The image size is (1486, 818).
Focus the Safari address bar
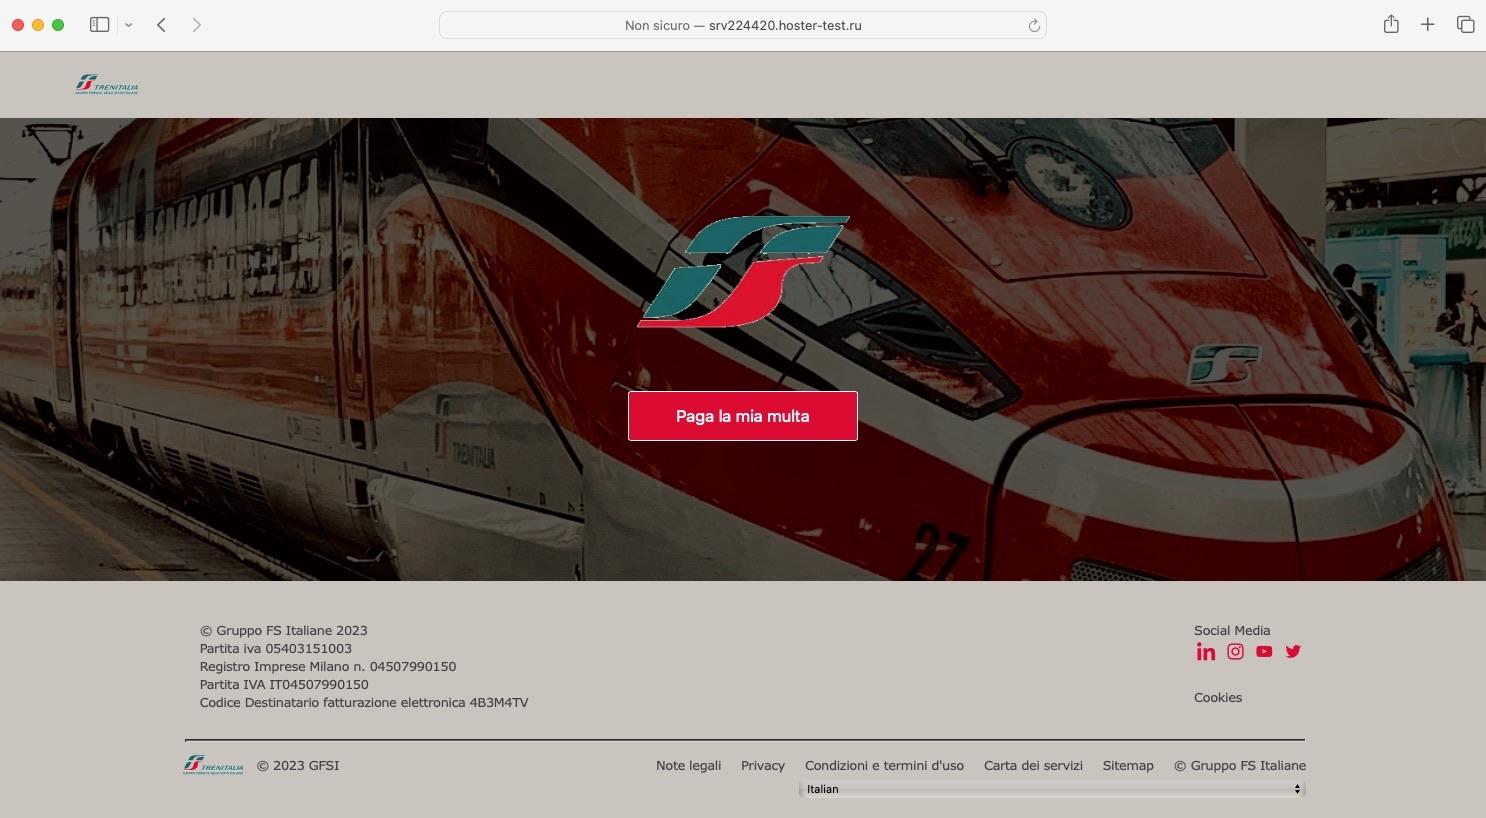(x=743, y=25)
